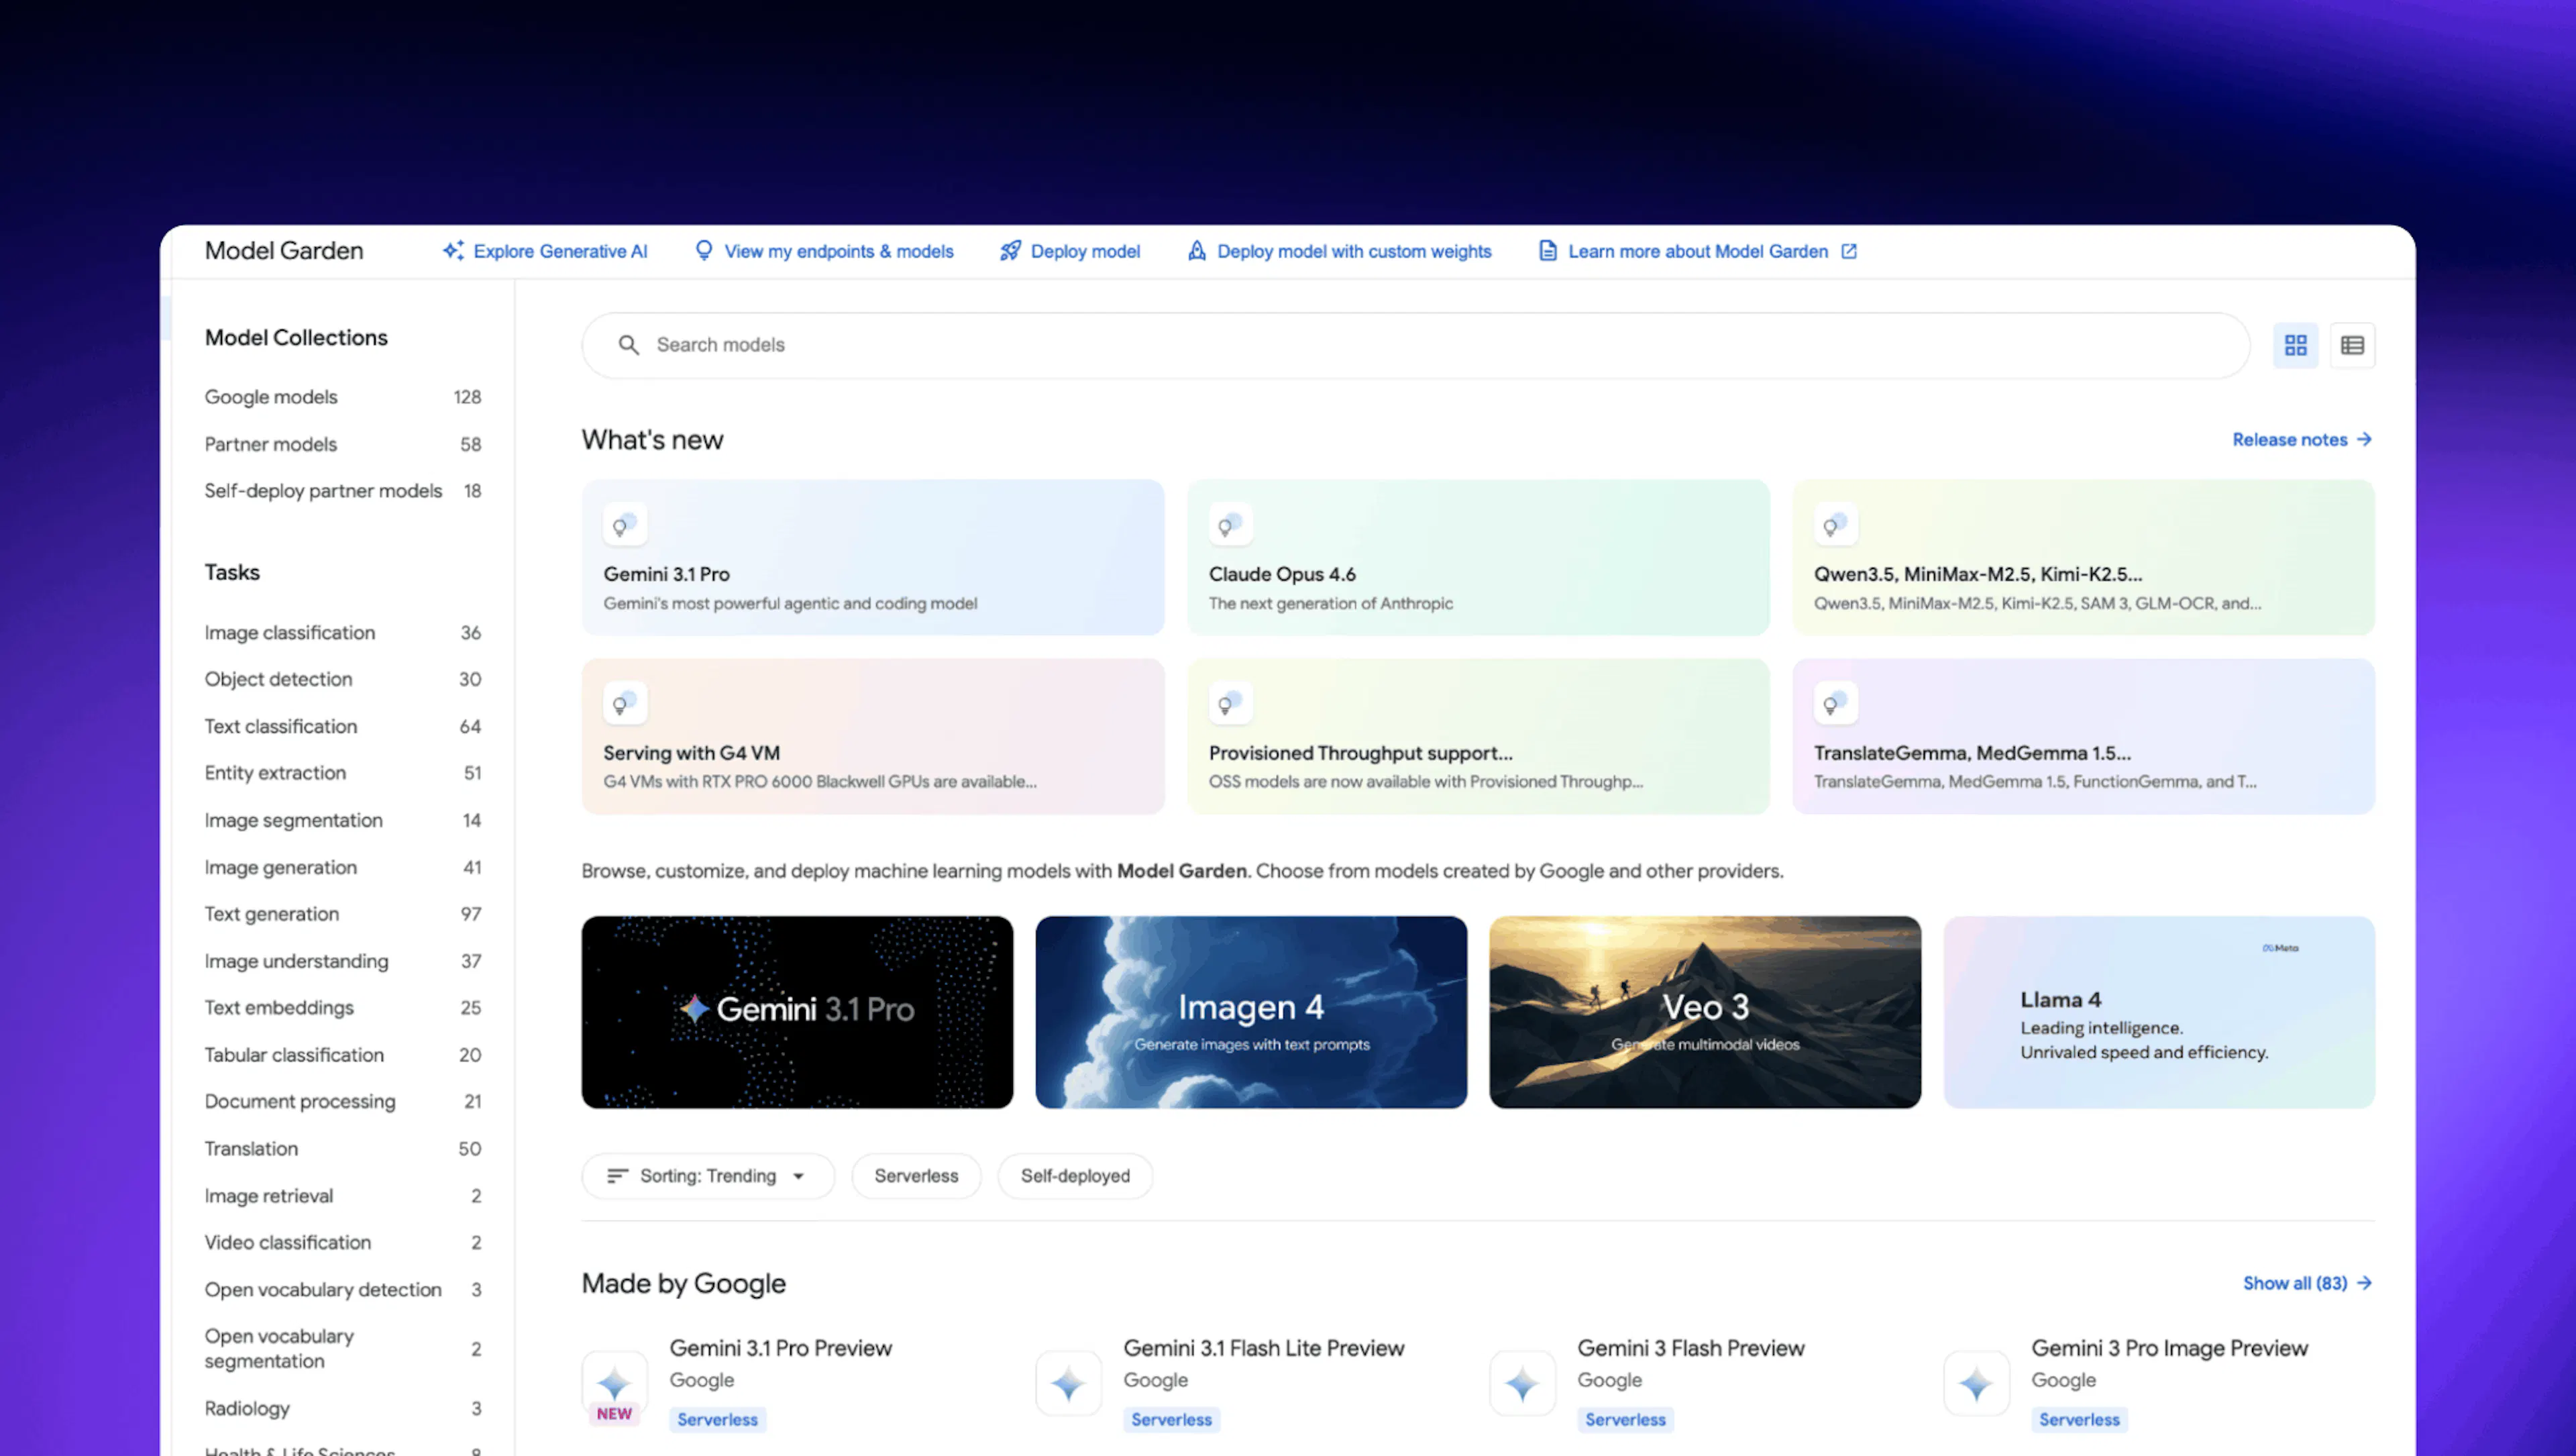The height and width of the screenshot is (1456, 2576).
Task: Click the icon on Gemini 3.1 Pro news card
Action: click(x=625, y=524)
